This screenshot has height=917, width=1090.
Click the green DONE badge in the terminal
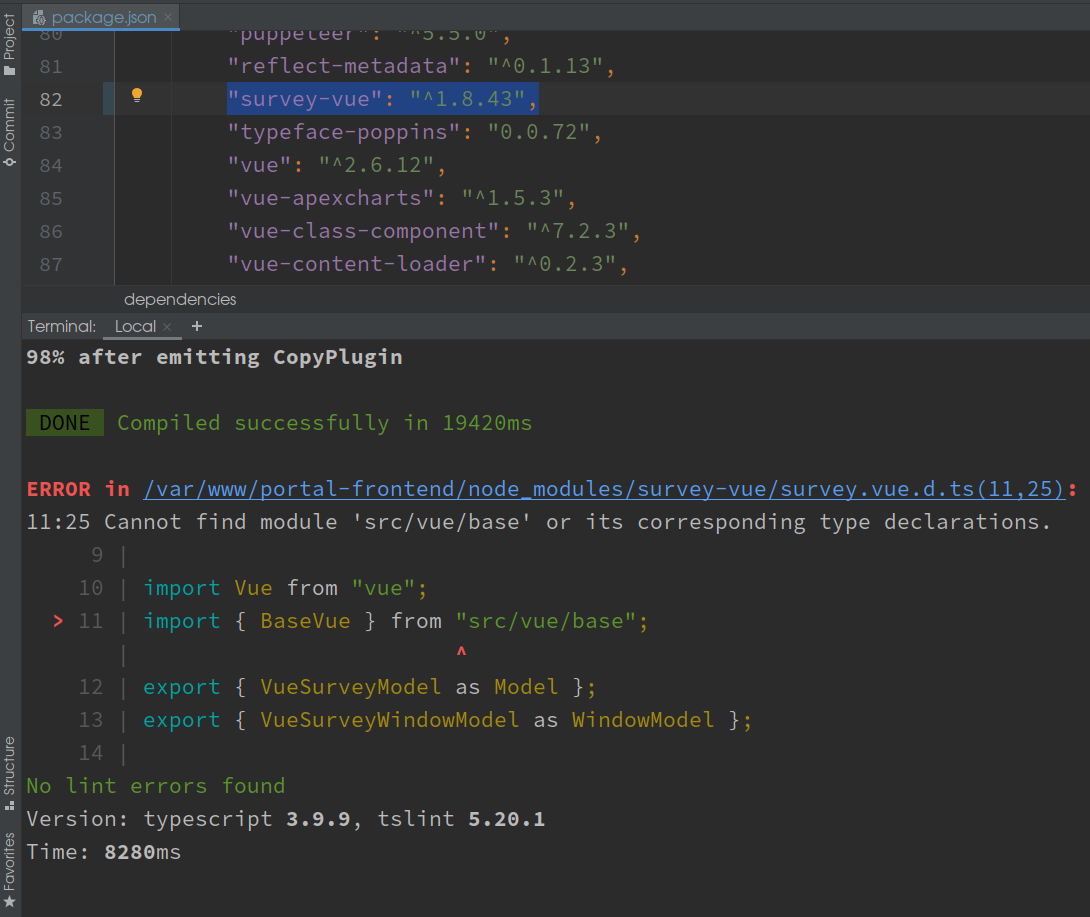tap(64, 422)
